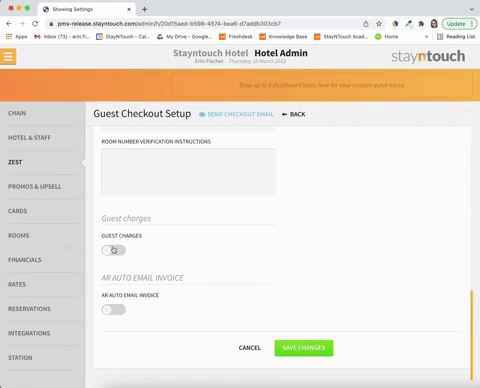Open the Knowledge Base bookmark
This screenshot has width=480, height=388.
(x=283, y=37)
